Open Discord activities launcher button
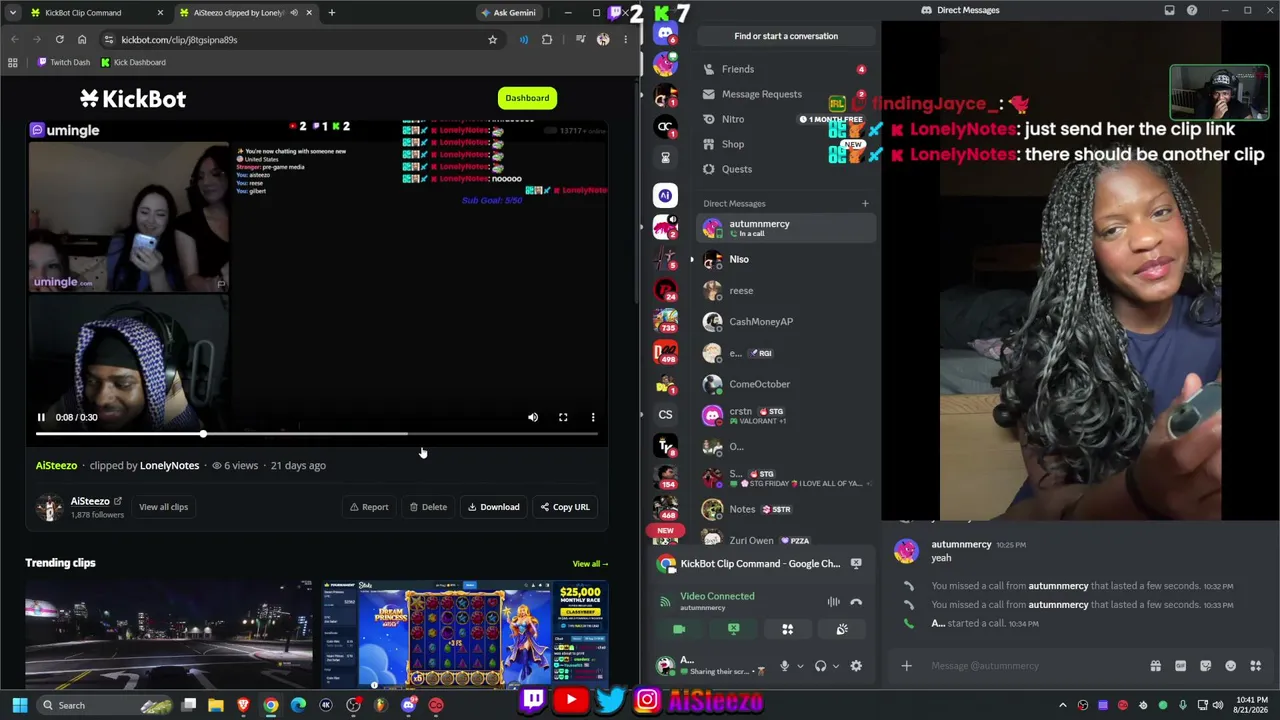 (787, 629)
